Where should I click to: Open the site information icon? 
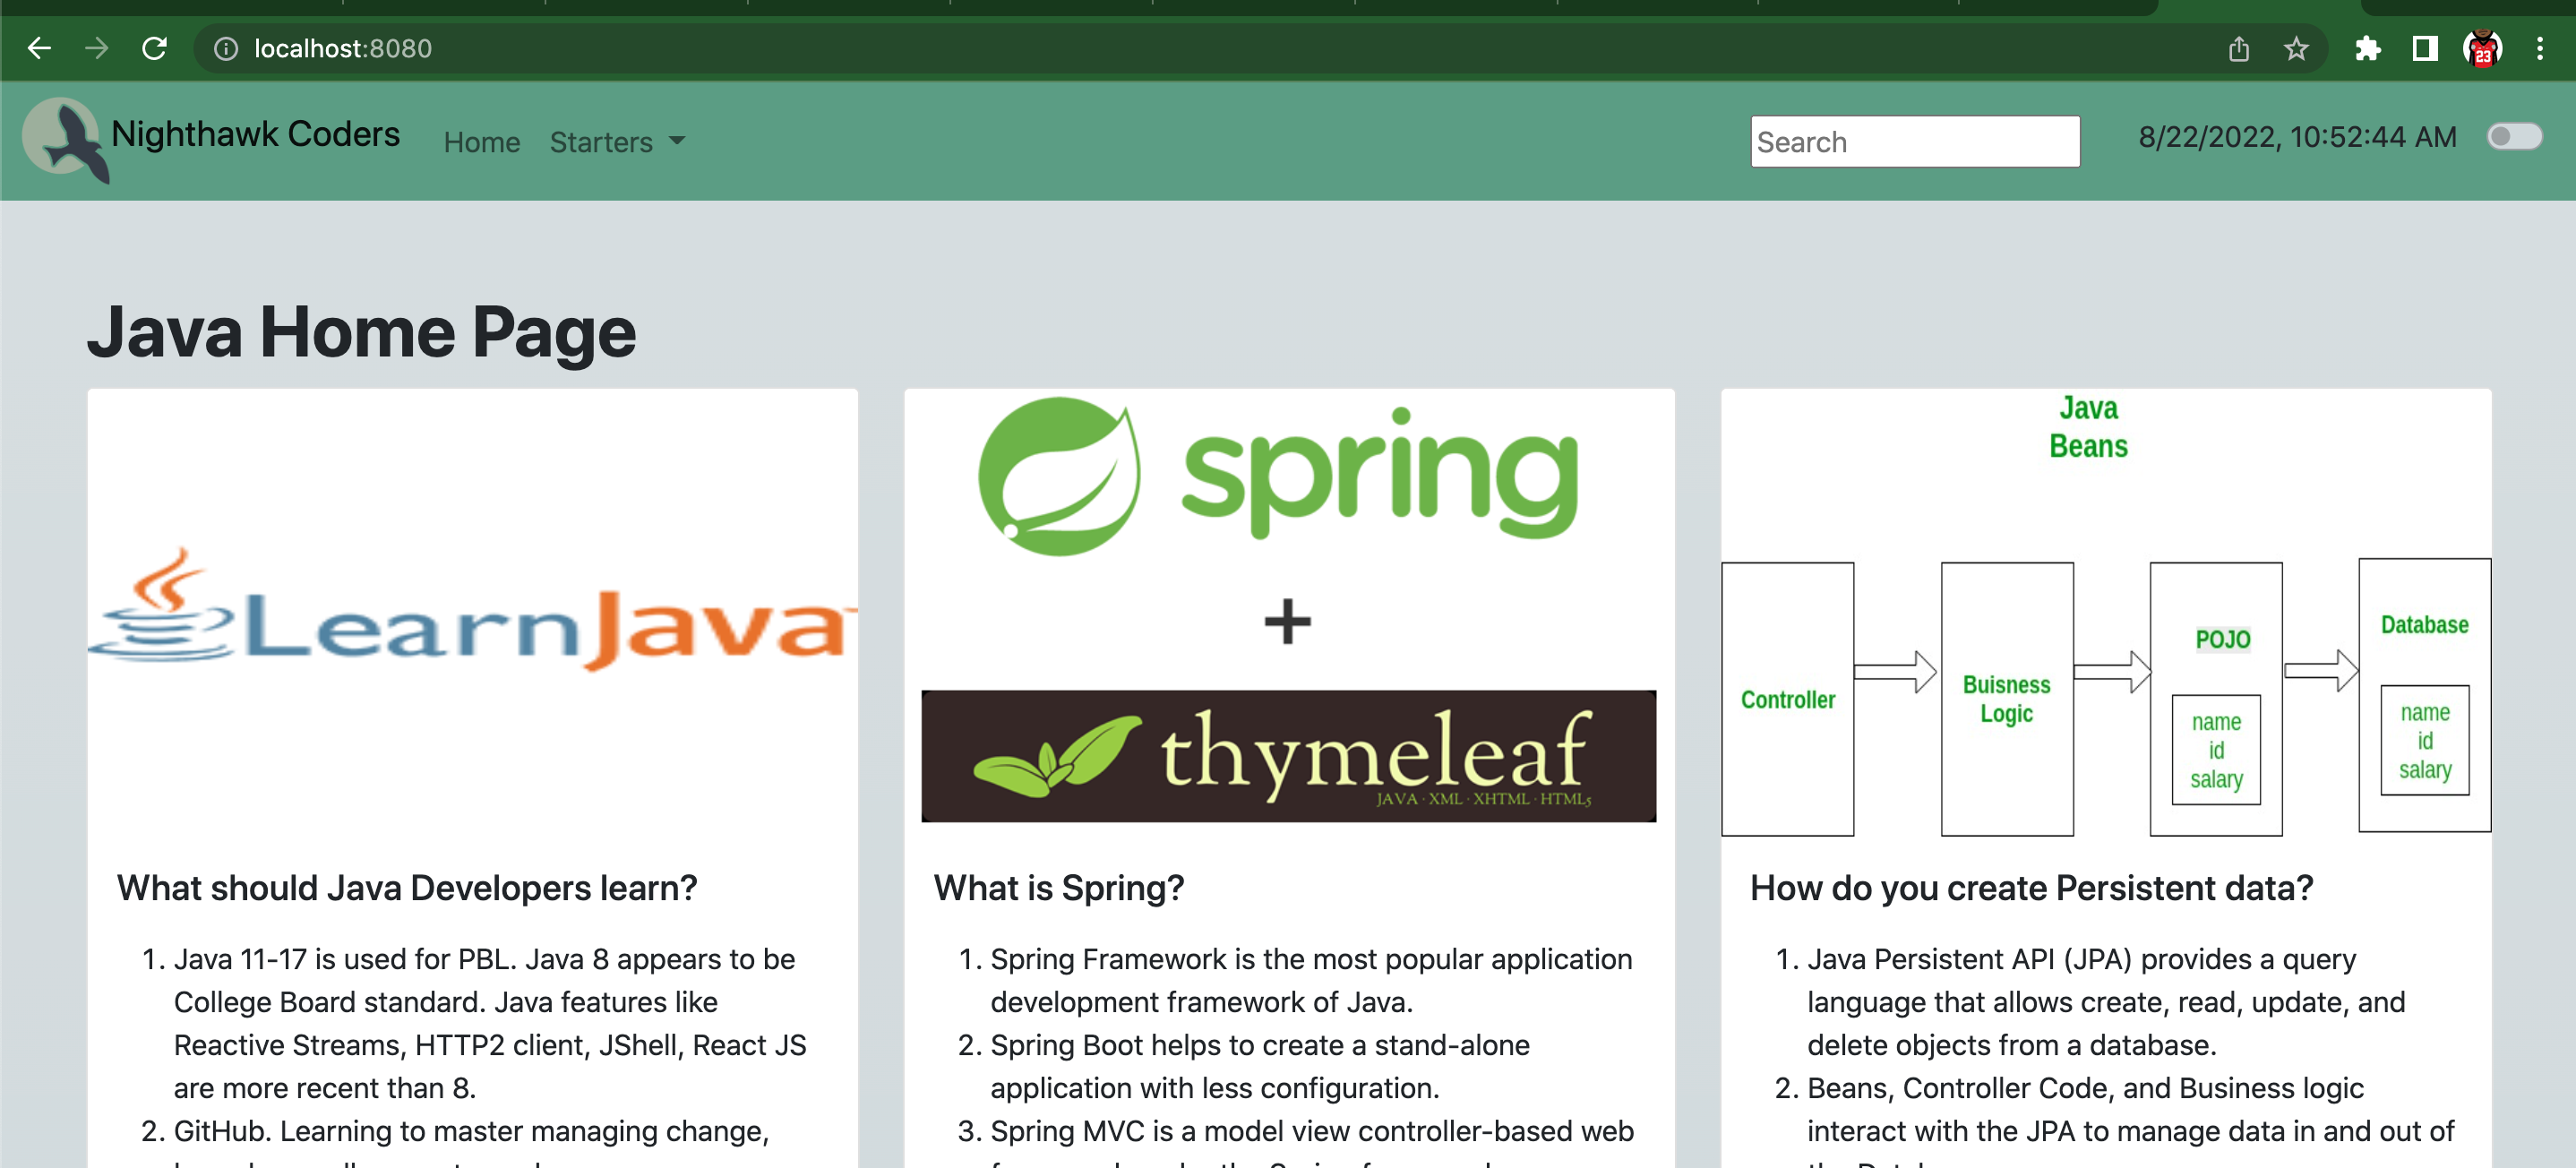click(227, 48)
